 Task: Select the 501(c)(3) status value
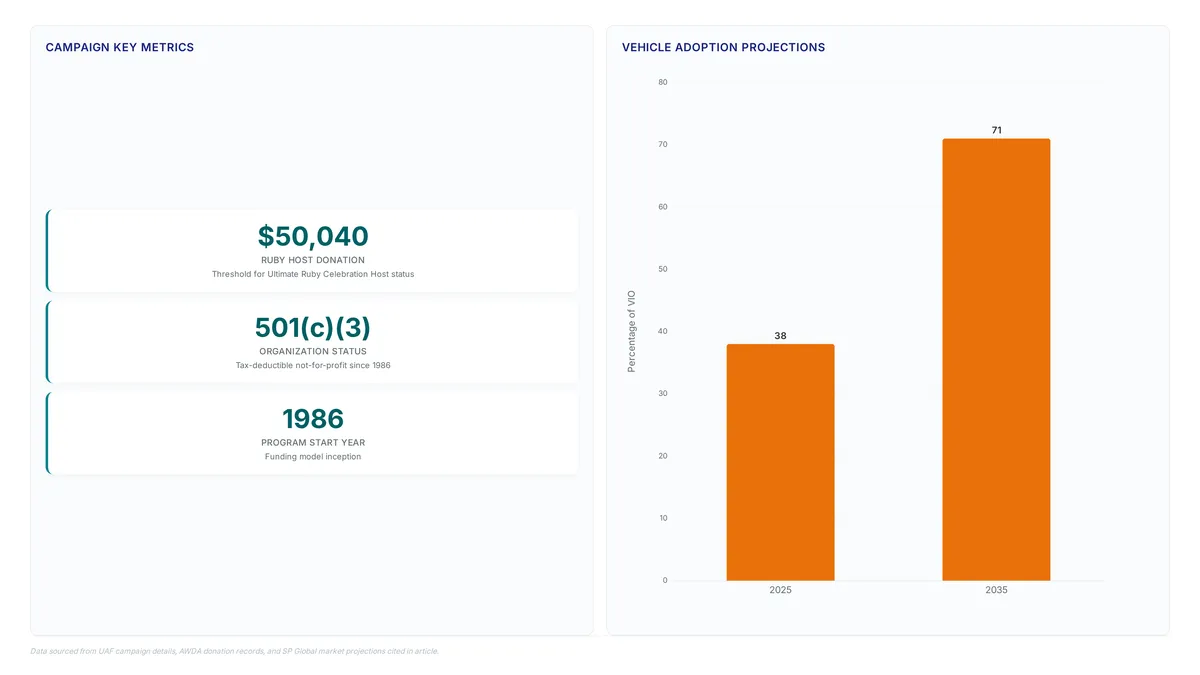click(x=313, y=327)
